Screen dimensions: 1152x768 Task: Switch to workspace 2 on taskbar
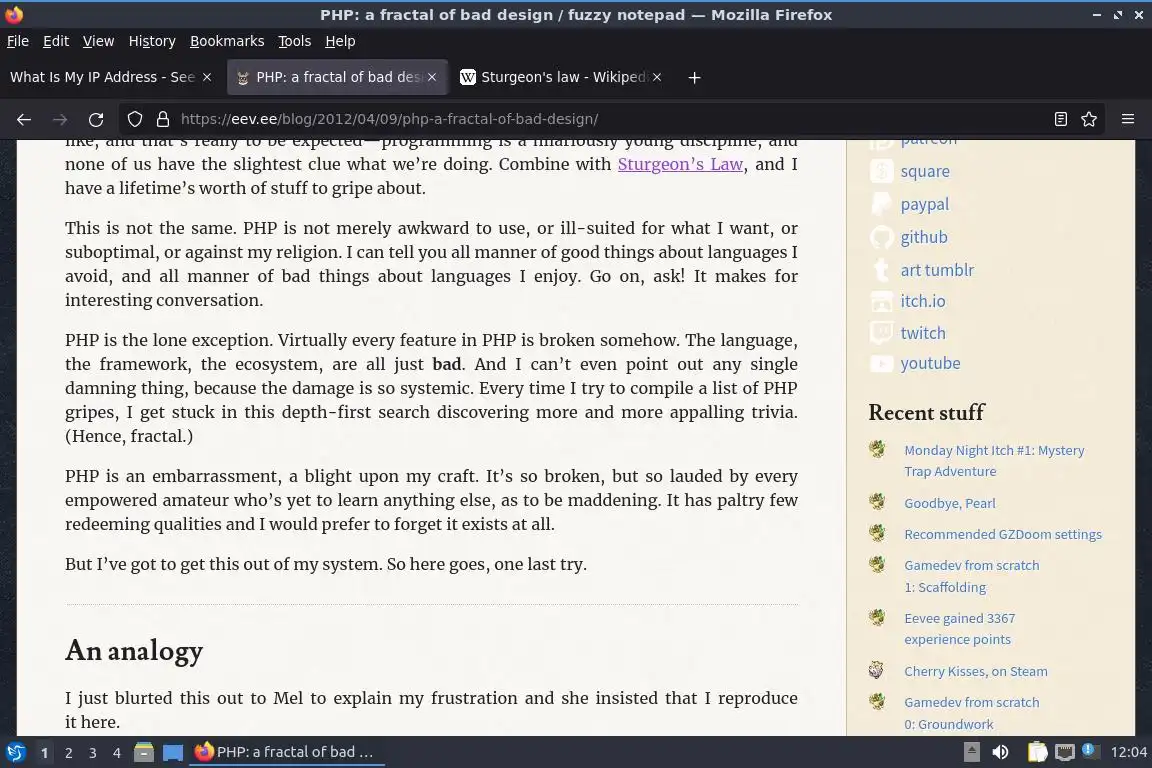pyautogui.click(x=68, y=753)
